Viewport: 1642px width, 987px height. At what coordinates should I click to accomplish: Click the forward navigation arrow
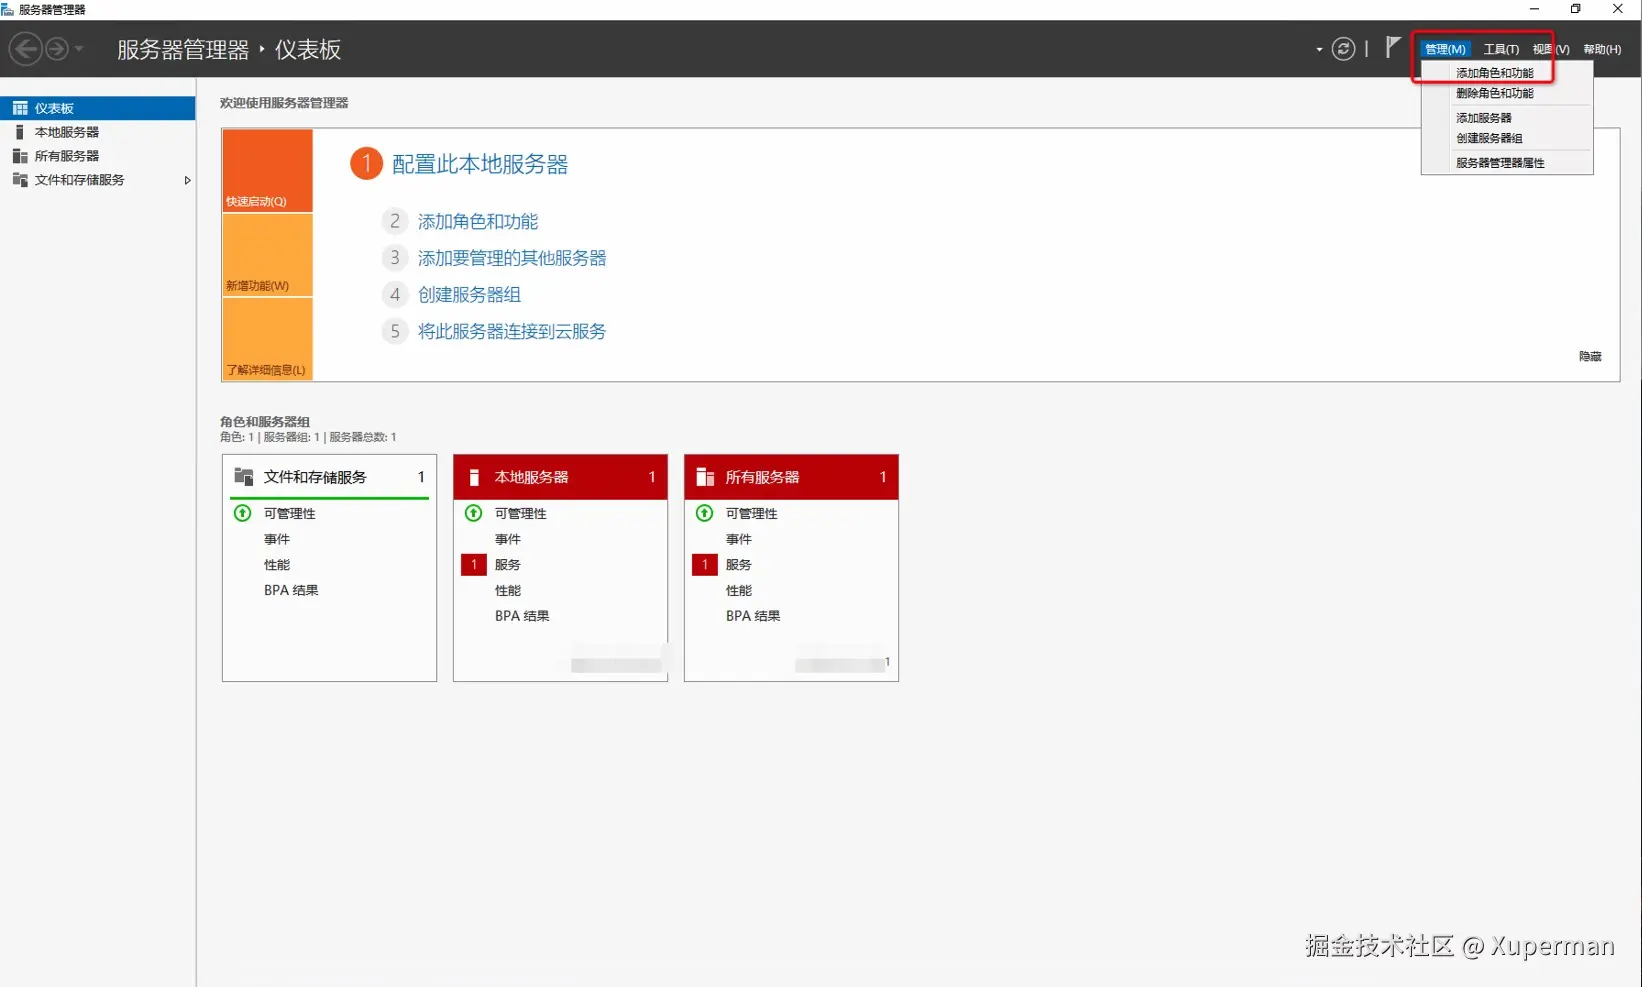coord(57,48)
